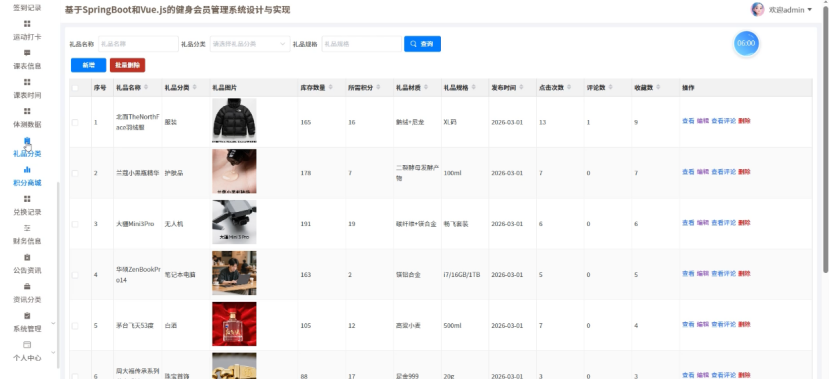Open the 兰蔻 serum product thumbnail

coord(234,171)
